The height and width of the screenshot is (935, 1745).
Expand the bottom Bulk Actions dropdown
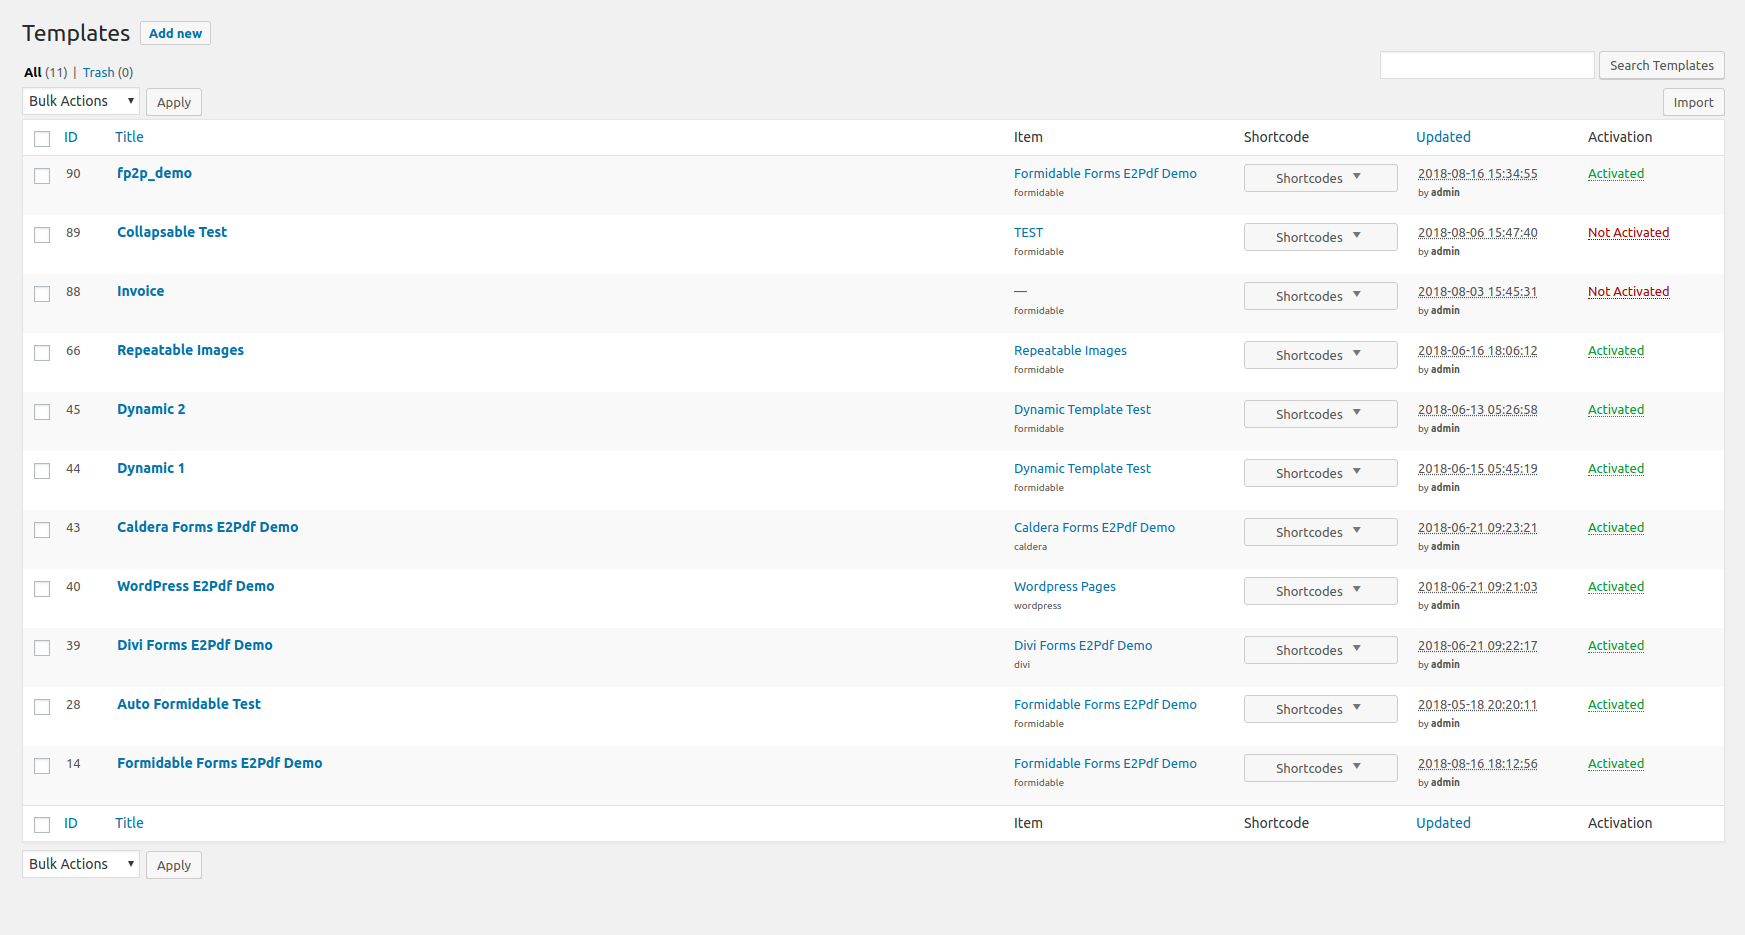point(81,864)
